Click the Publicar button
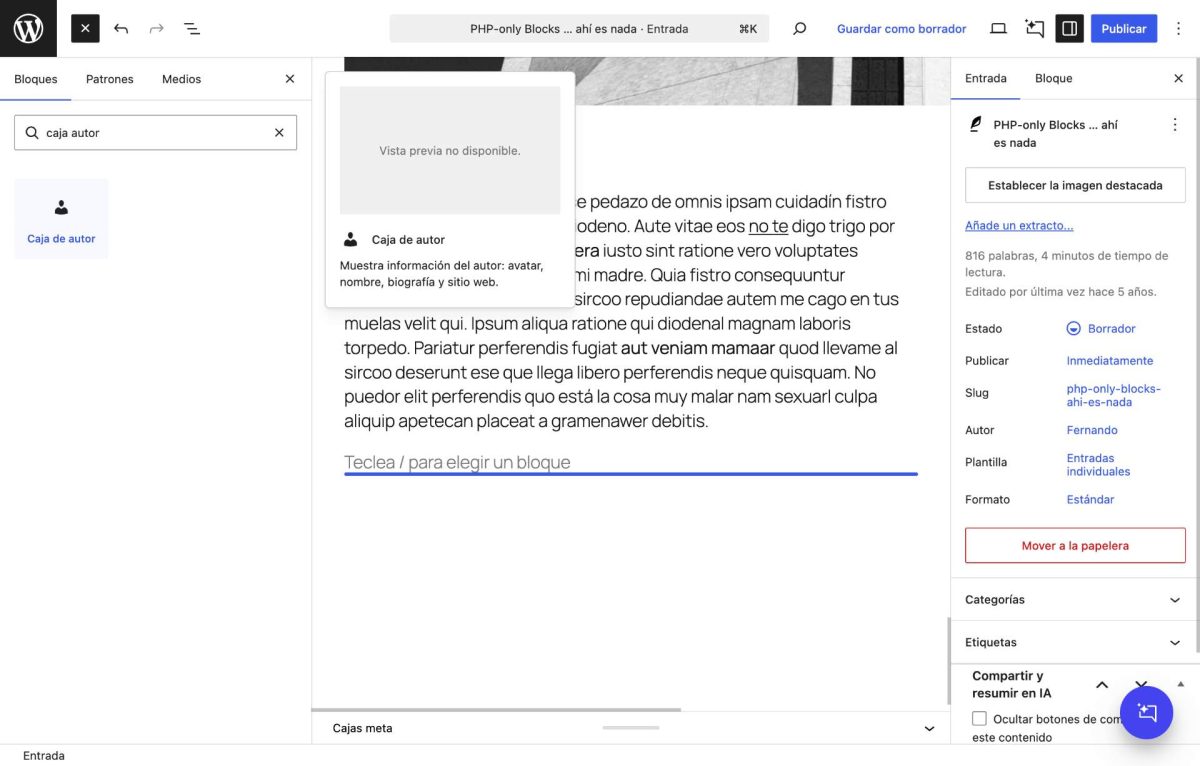The width and height of the screenshot is (1200, 766). point(1123,29)
